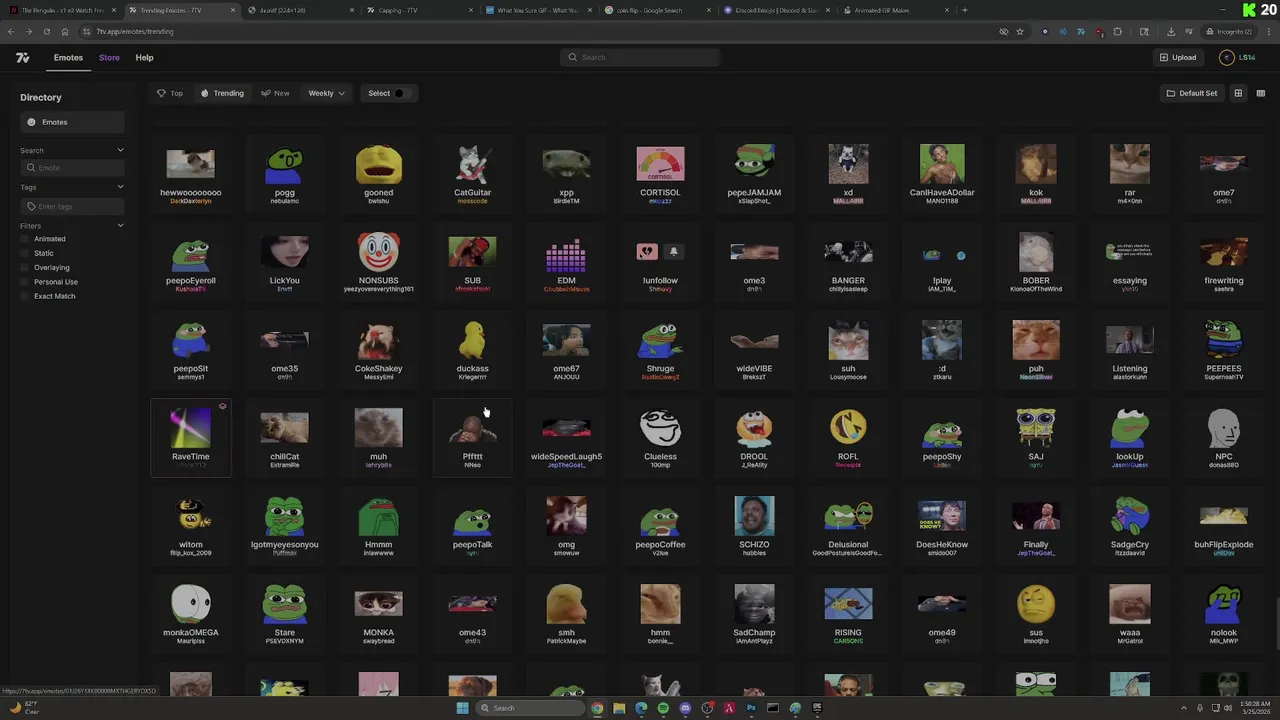Collapse the Tags section chevron
The image size is (1280, 720).
click(120, 187)
